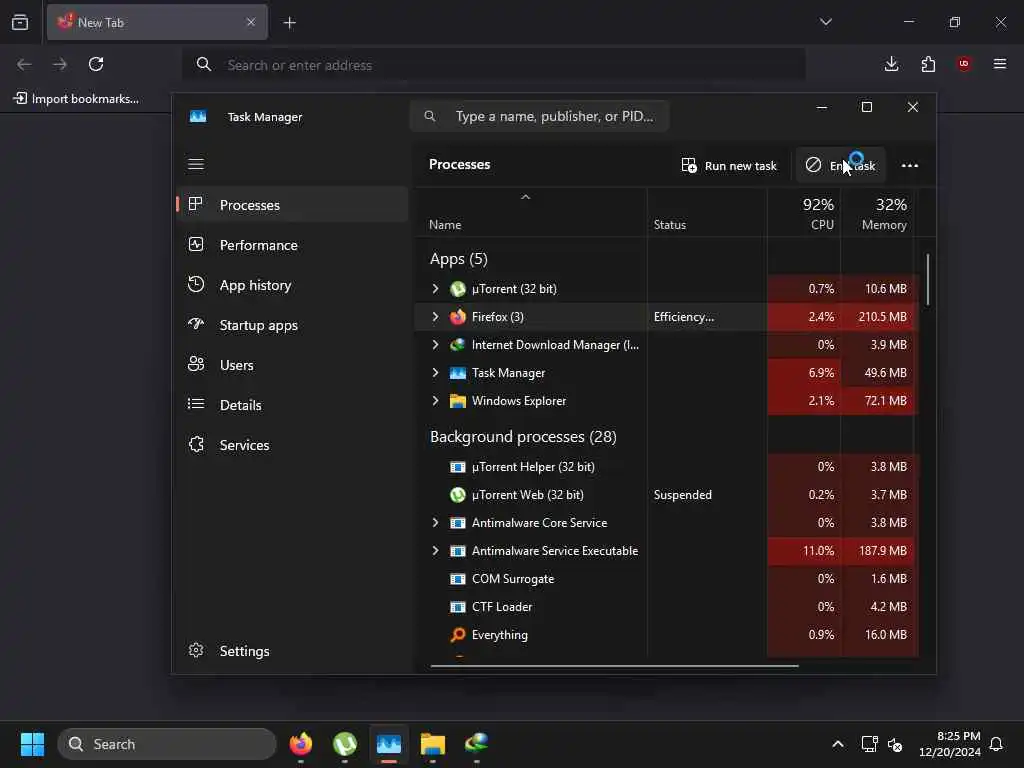
Task: Click the Firefox address bar
Action: coord(494,65)
